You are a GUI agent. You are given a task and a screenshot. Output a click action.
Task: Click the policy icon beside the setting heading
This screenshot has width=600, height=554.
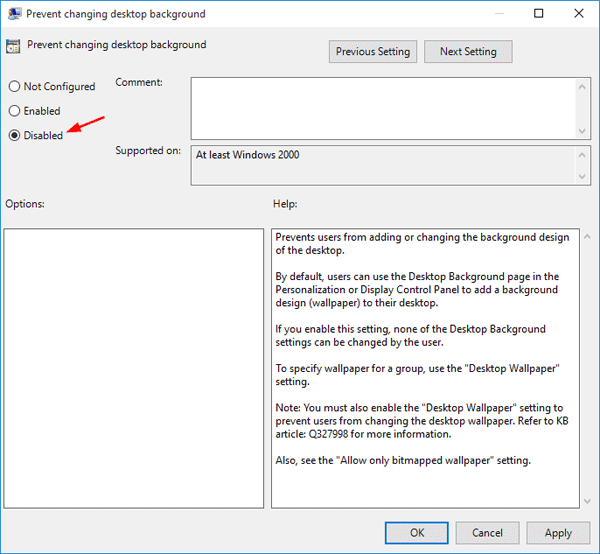[13, 45]
